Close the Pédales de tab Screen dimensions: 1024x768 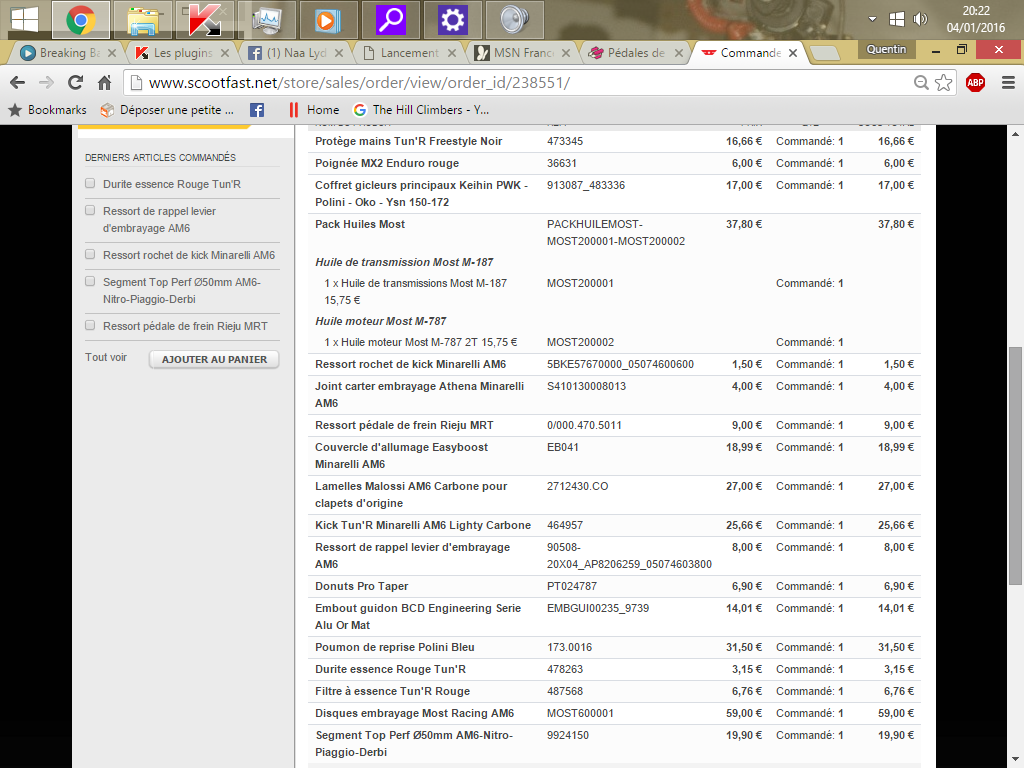(x=679, y=53)
